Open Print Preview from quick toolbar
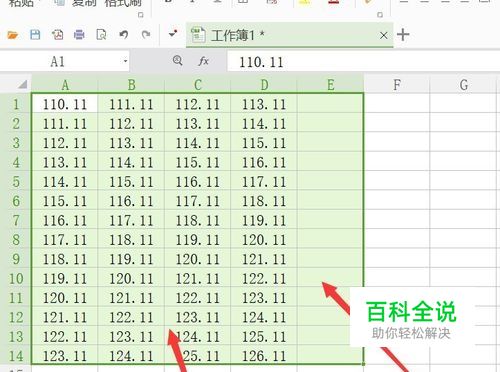Viewport: 500px width, 372px height. [x=101, y=35]
